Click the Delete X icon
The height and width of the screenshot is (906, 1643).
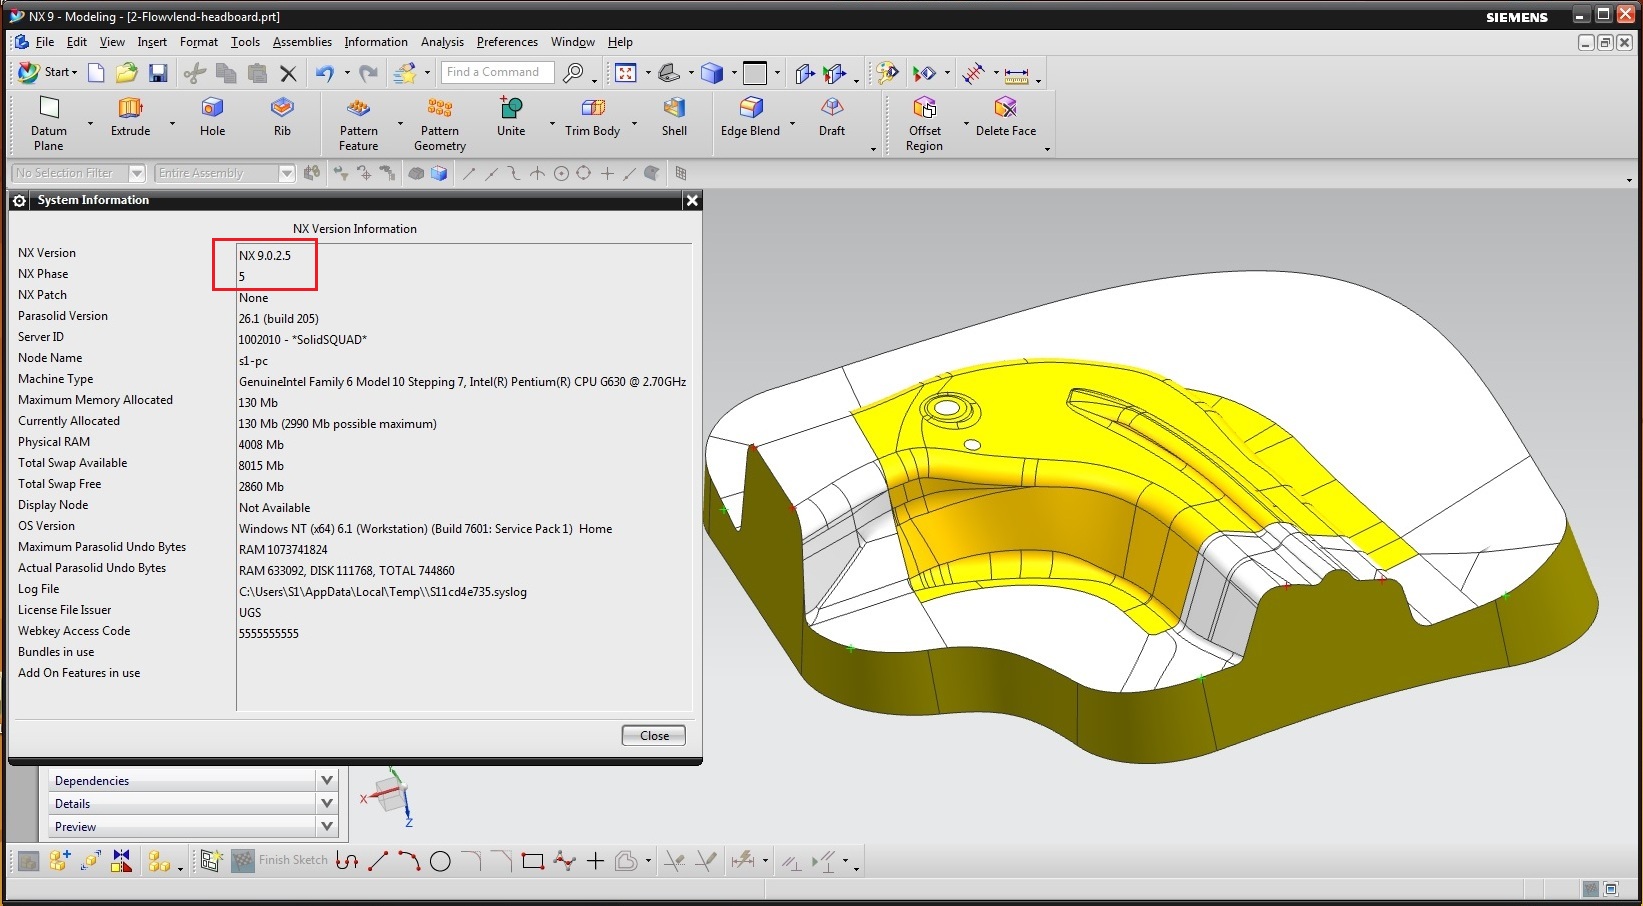point(288,73)
